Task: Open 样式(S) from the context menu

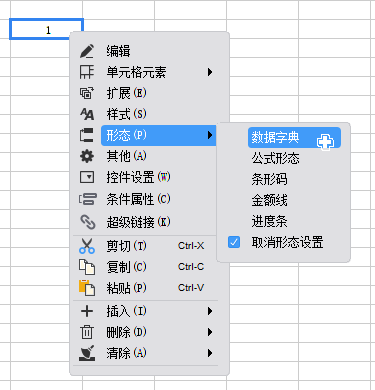Action: coord(126,114)
